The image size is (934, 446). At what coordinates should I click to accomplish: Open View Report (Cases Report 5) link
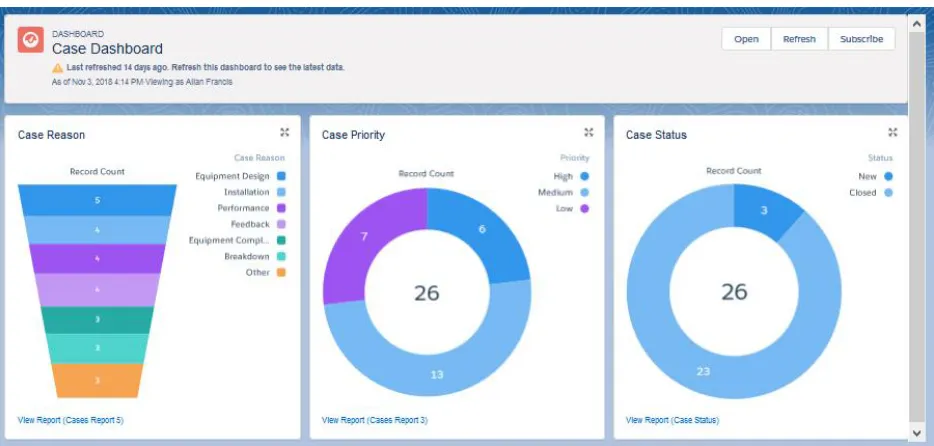(71, 420)
